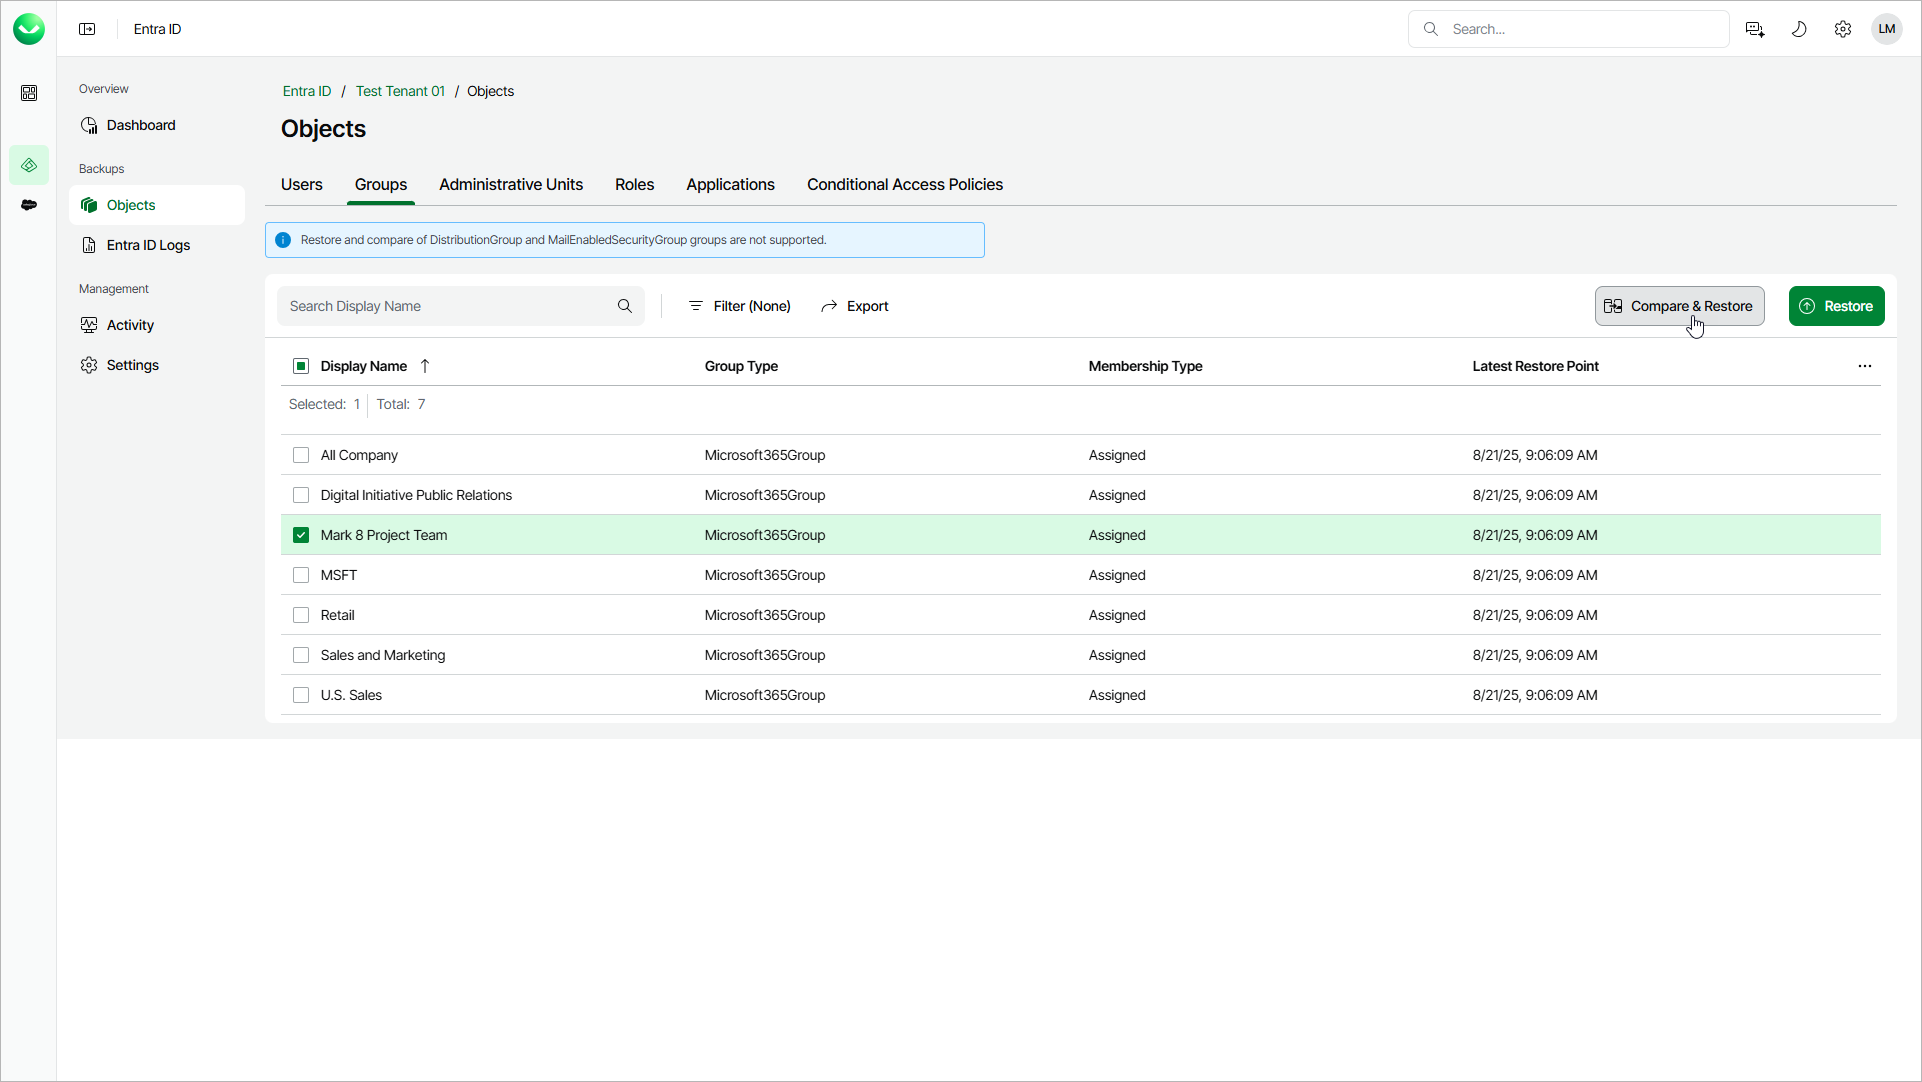
Task: Toggle the sidebar collapse icon
Action: [87, 29]
